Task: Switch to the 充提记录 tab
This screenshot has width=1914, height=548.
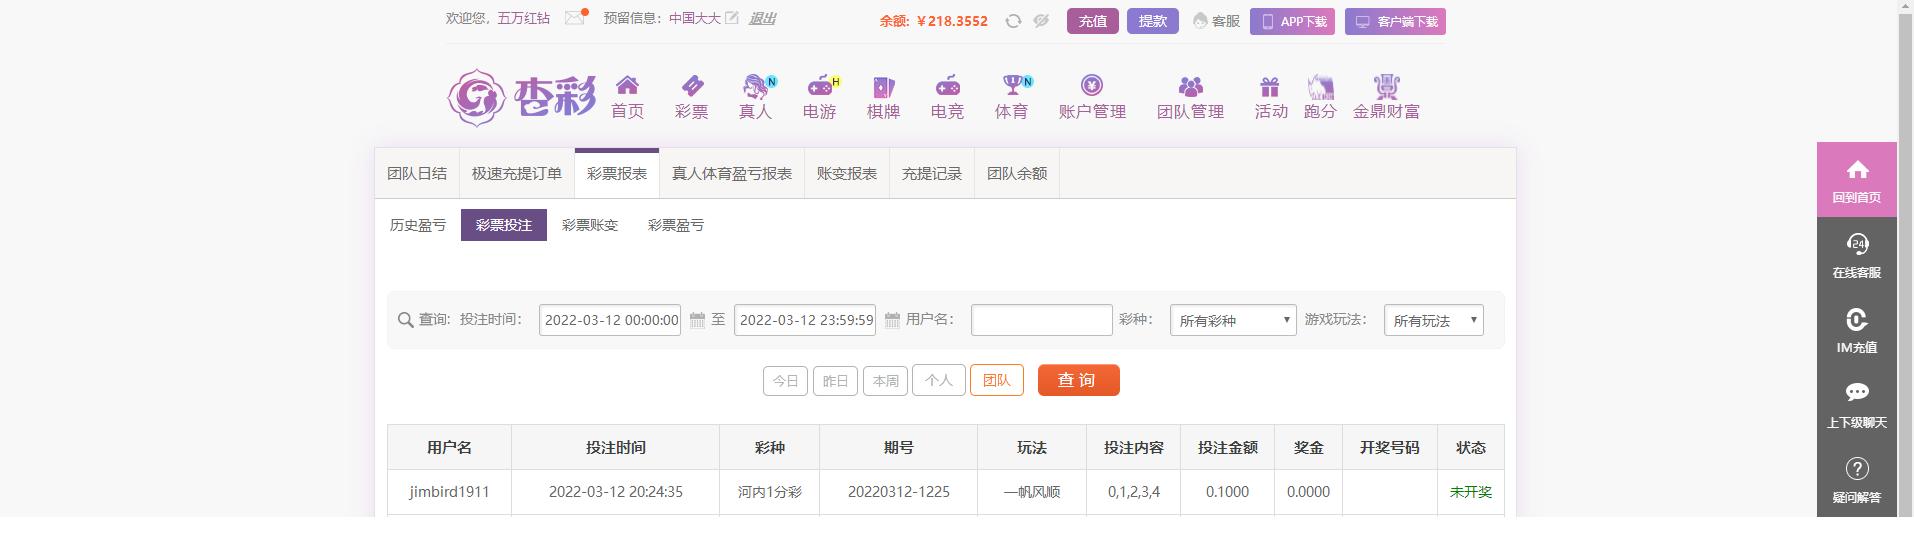Action: pyautogui.click(x=932, y=174)
